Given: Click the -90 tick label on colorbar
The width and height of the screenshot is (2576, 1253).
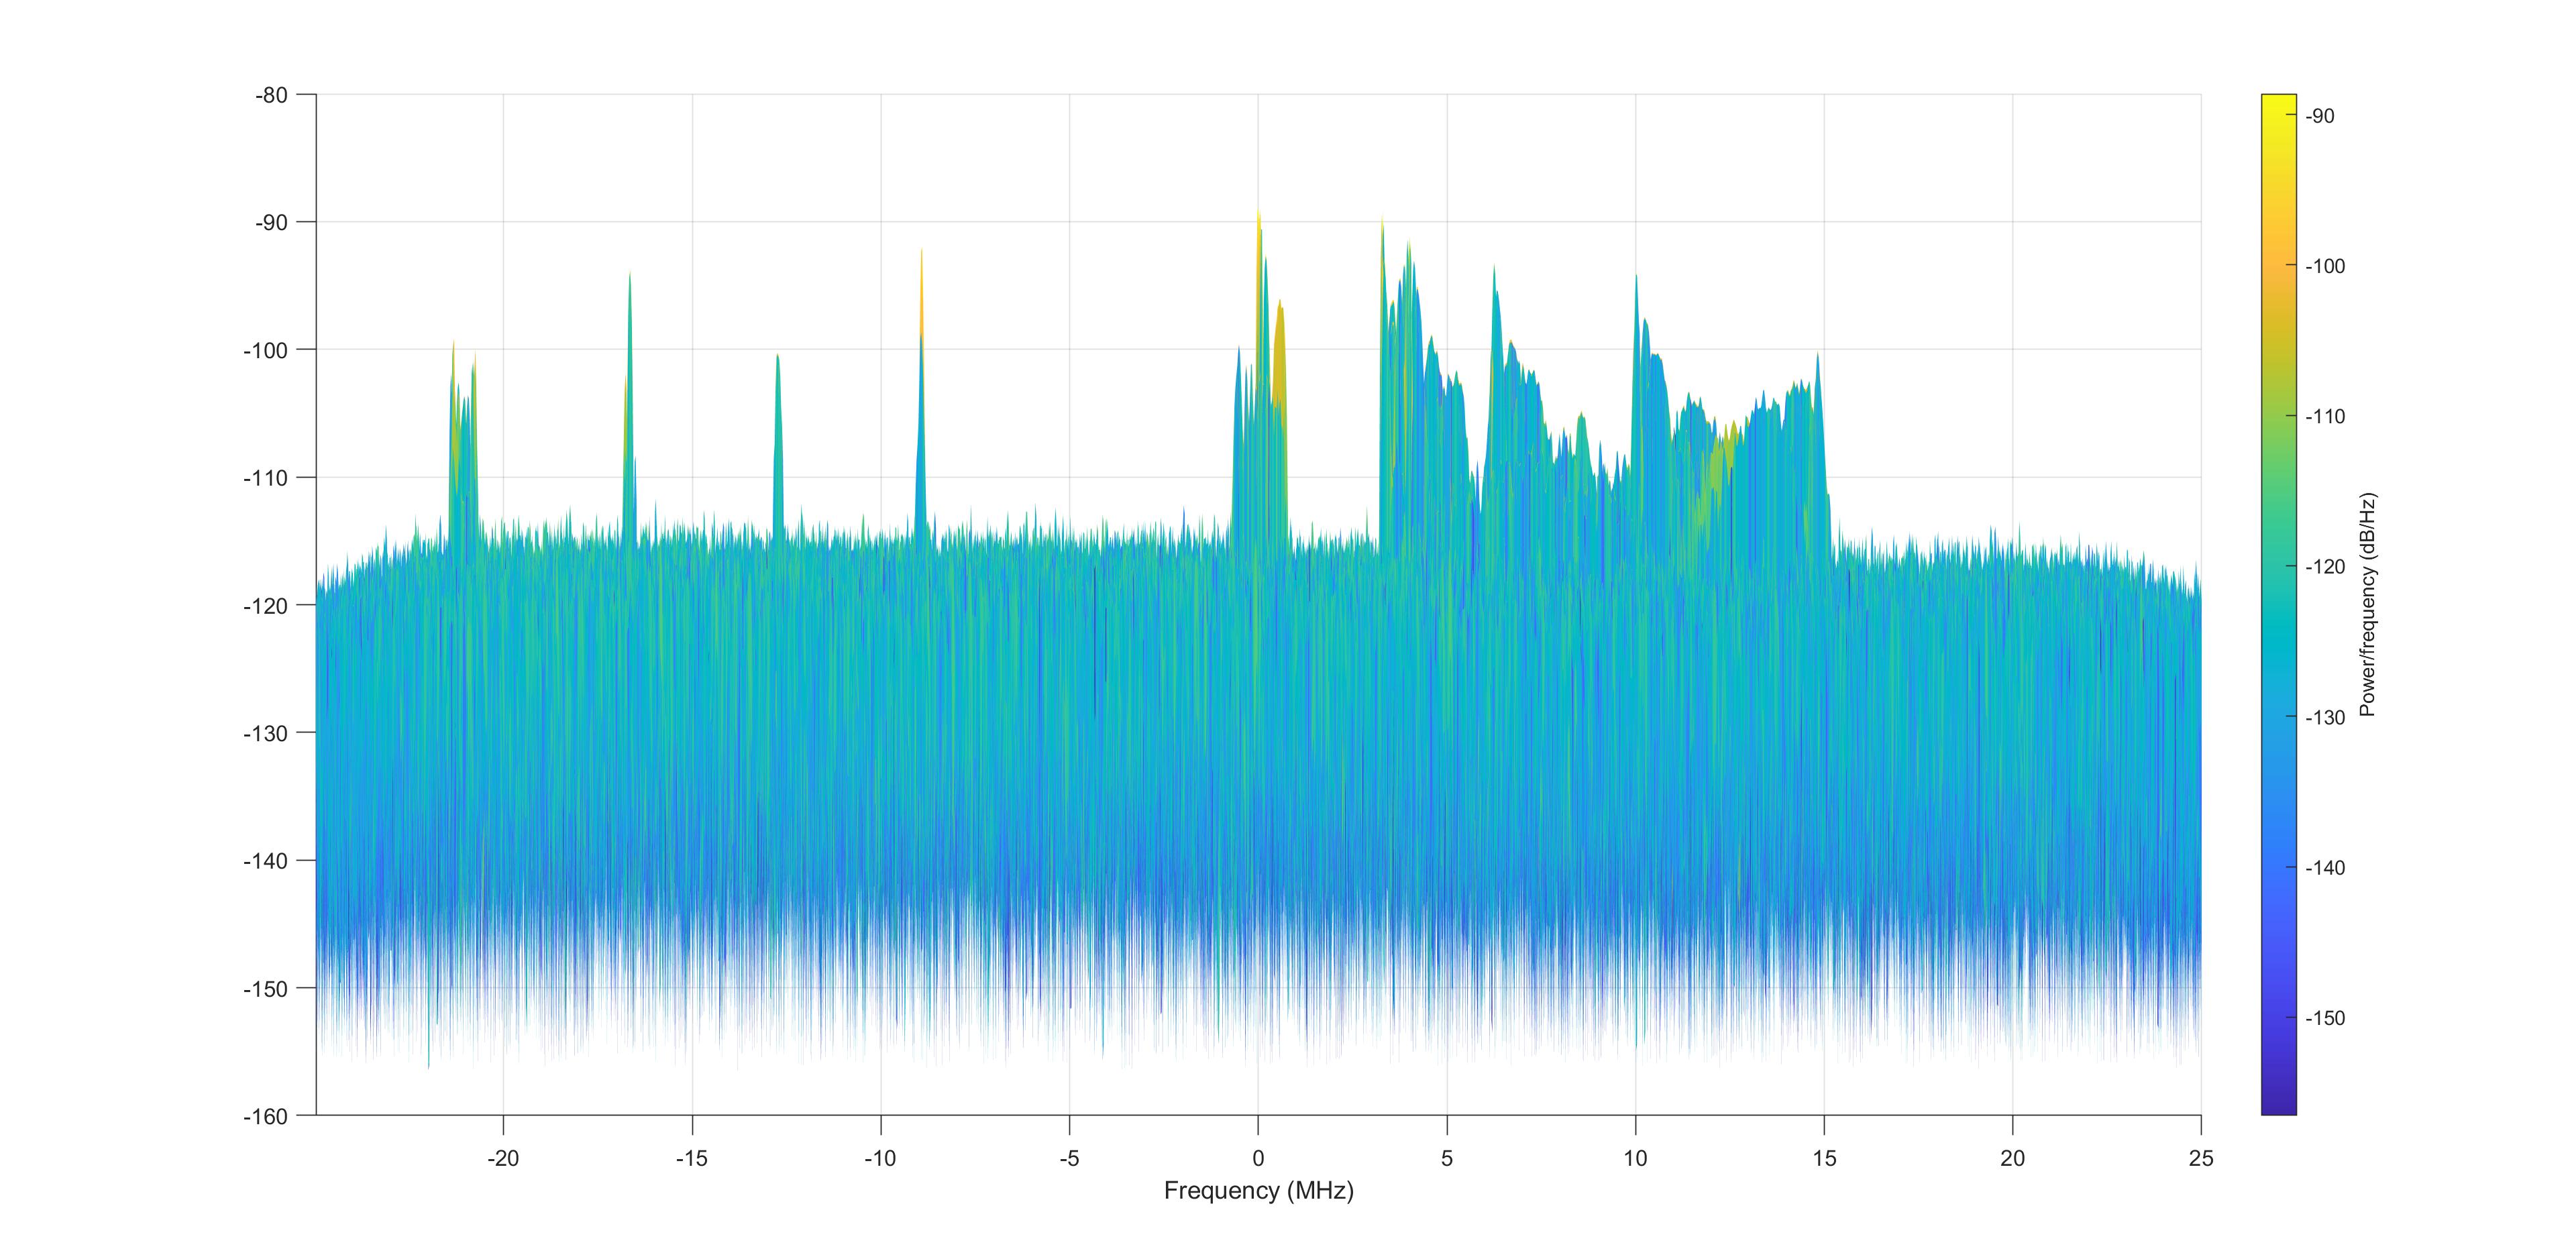Looking at the screenshot, I should click(2320, 116).
